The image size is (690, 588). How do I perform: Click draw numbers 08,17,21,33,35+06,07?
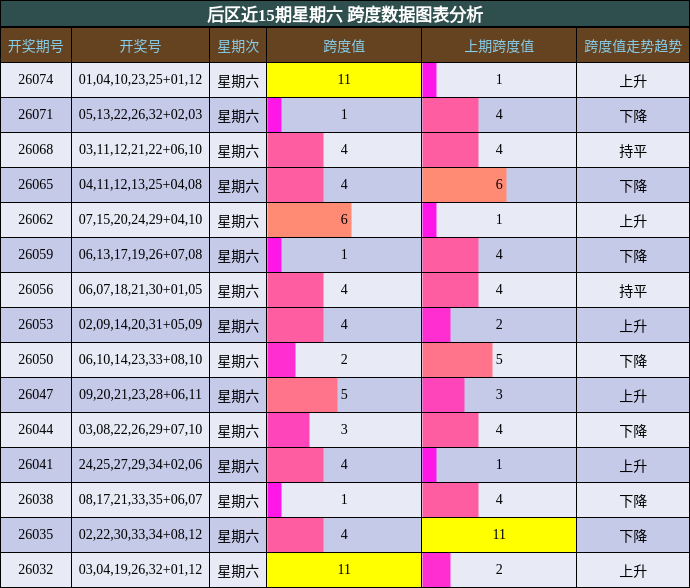click(140, 500)
